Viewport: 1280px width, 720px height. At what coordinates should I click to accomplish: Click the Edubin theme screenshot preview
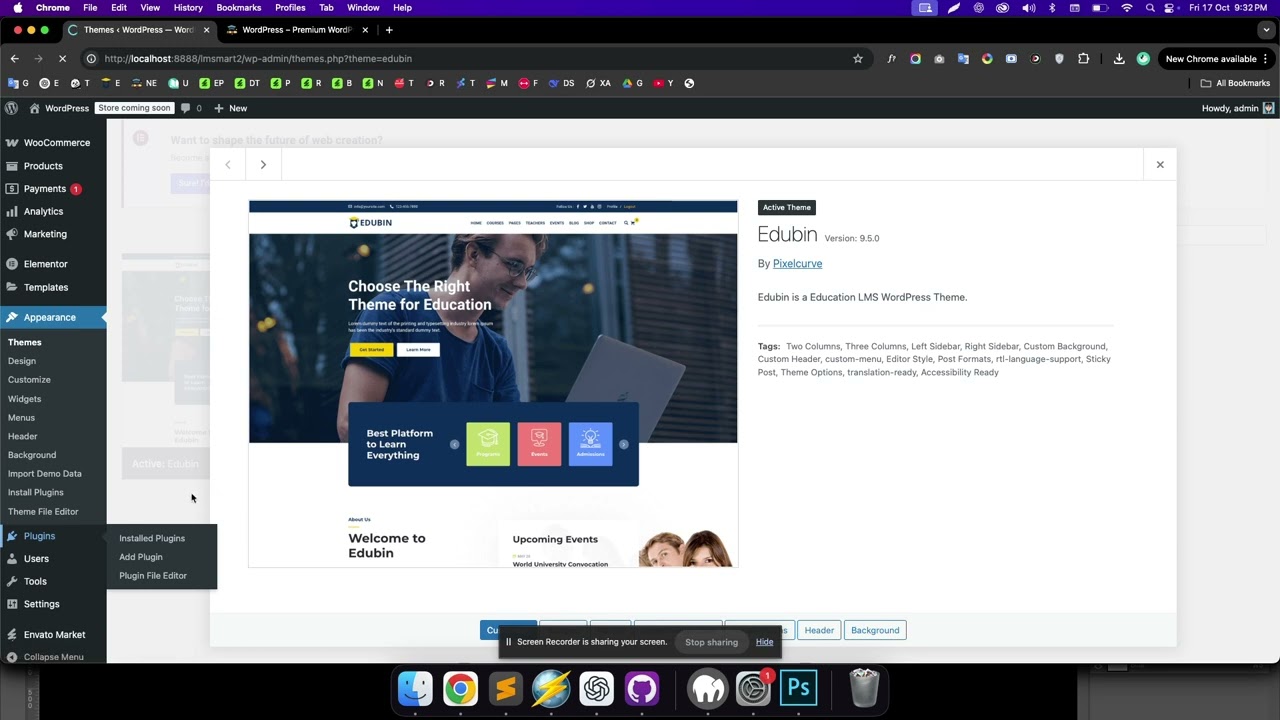coord(493,384)
